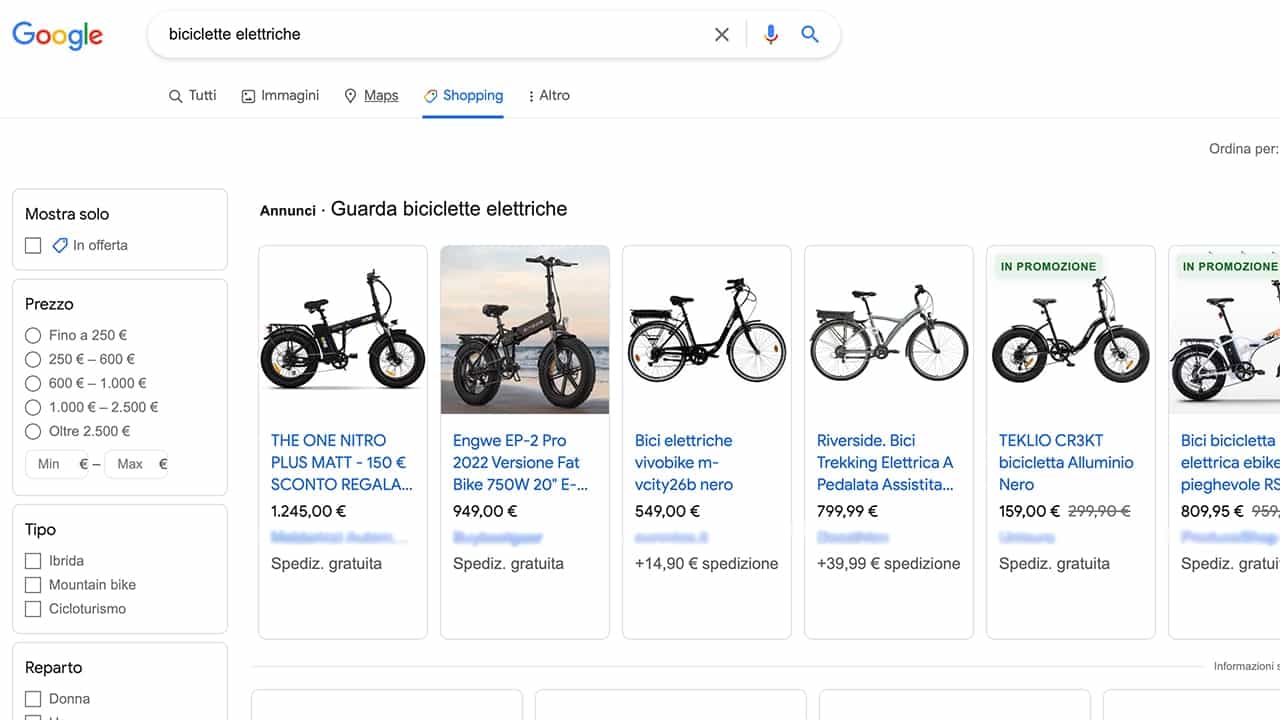Open Engwe EP-2 Pro 2022 product link
This screenshot has width=1280, height=720.
click(x=520, y=462)
